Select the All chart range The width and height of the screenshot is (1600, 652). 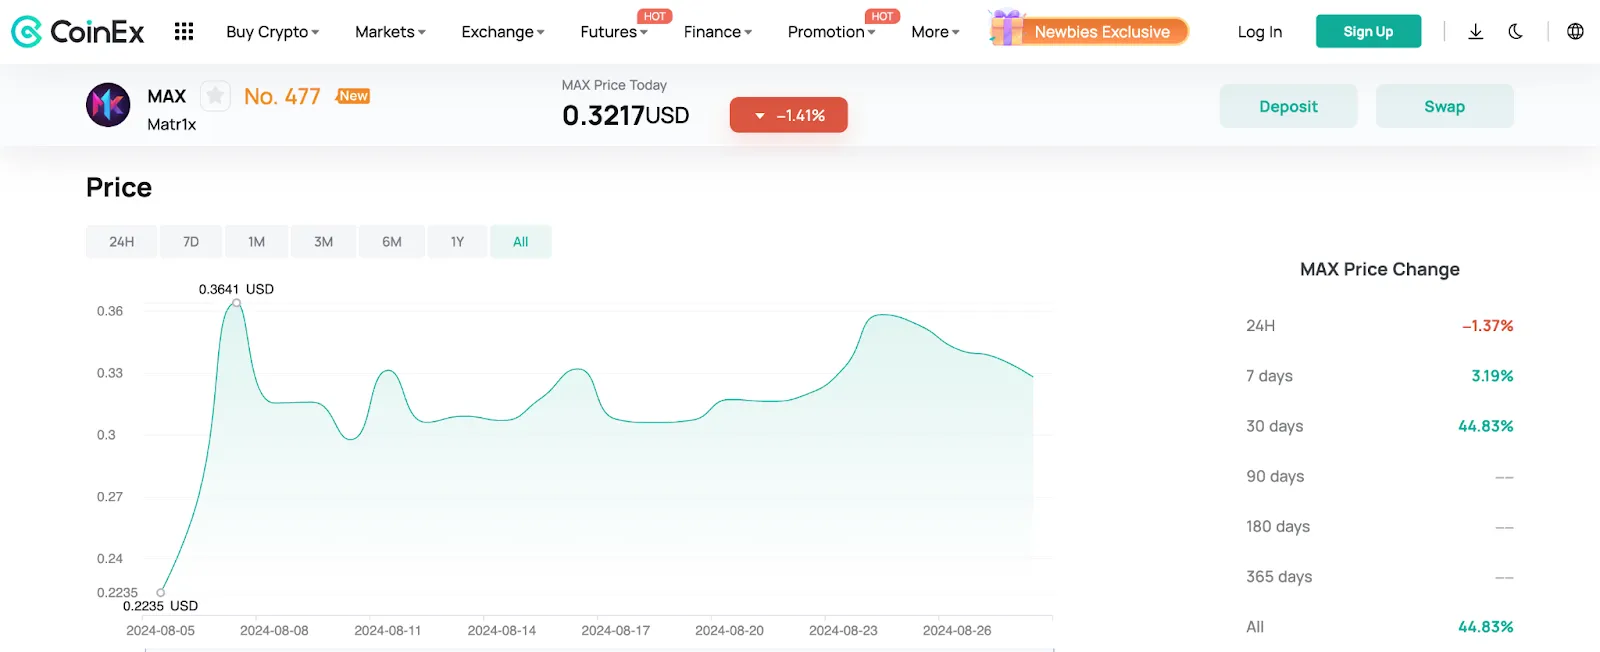pos(521,242)
